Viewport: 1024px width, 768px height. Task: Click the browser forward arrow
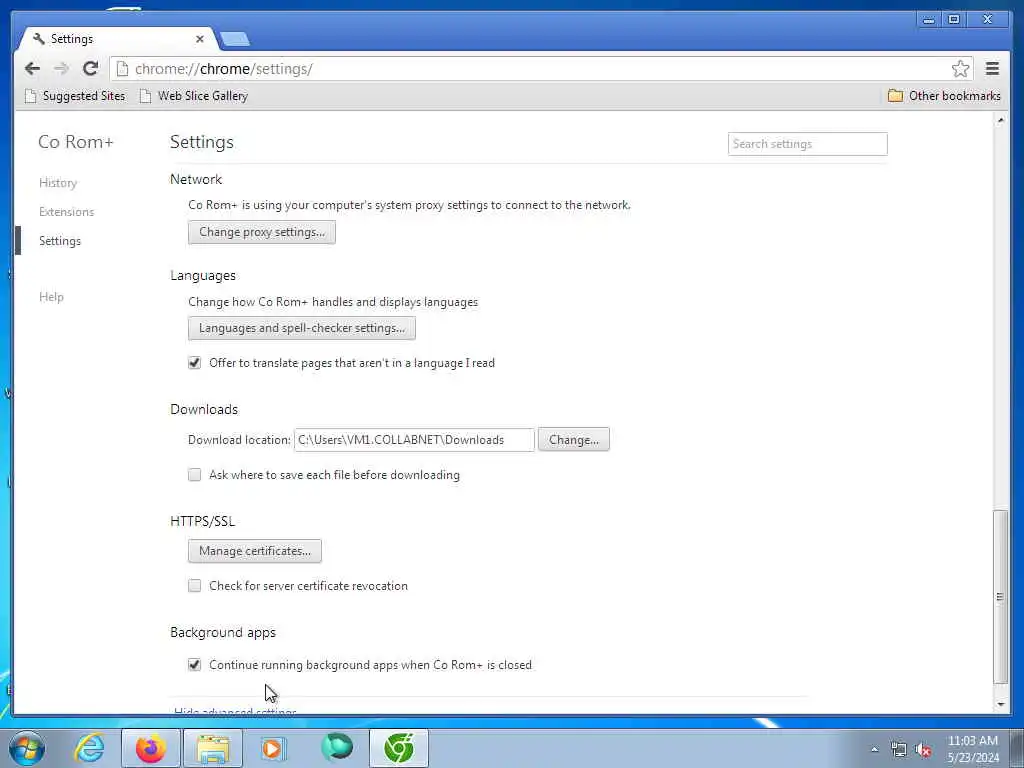pyautogui.click(x=61, y=69)
